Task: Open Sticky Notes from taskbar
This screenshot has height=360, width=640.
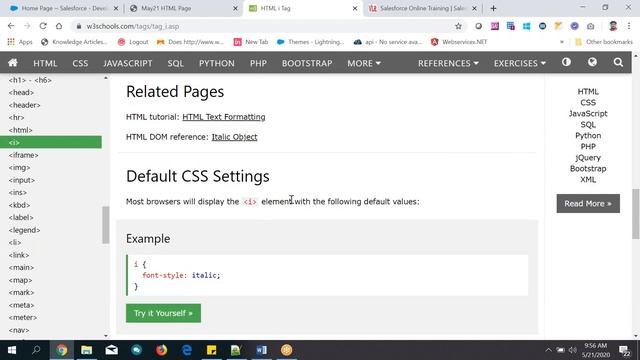Action: 211,350
